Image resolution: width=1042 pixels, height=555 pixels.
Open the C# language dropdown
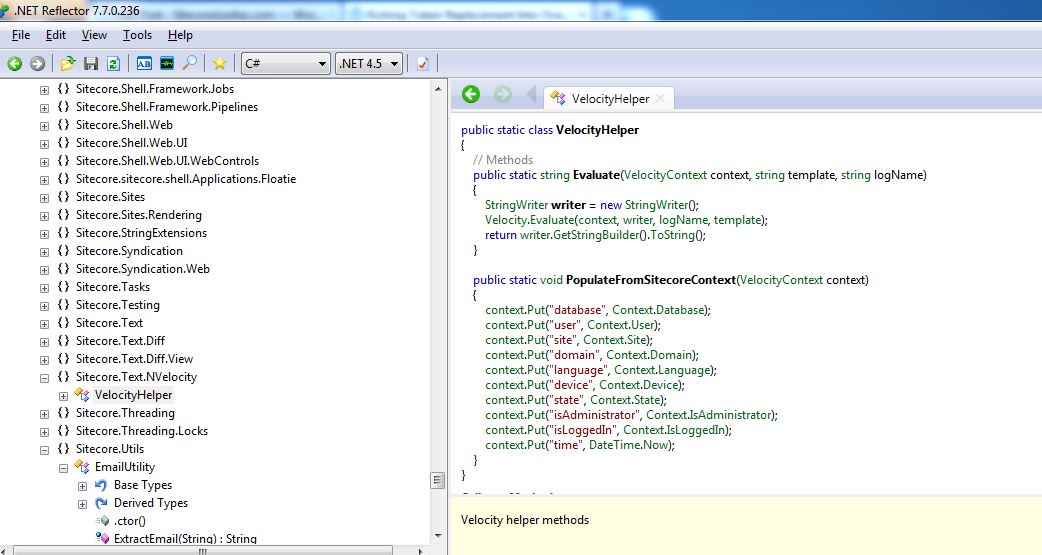[285, 64]
